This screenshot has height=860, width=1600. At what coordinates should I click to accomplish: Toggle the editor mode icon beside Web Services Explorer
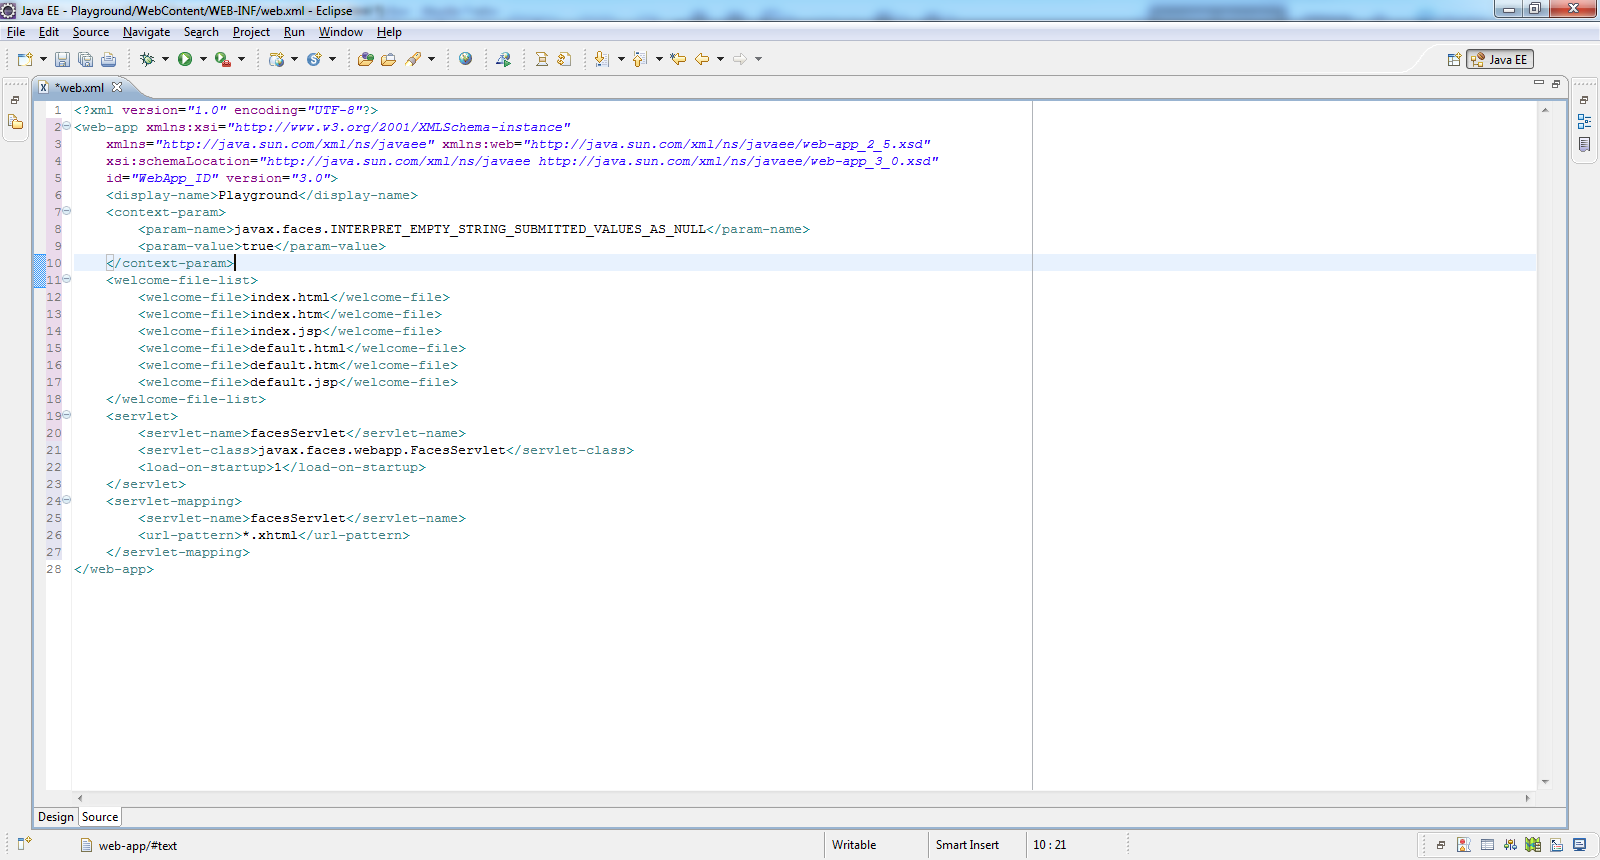541,59
